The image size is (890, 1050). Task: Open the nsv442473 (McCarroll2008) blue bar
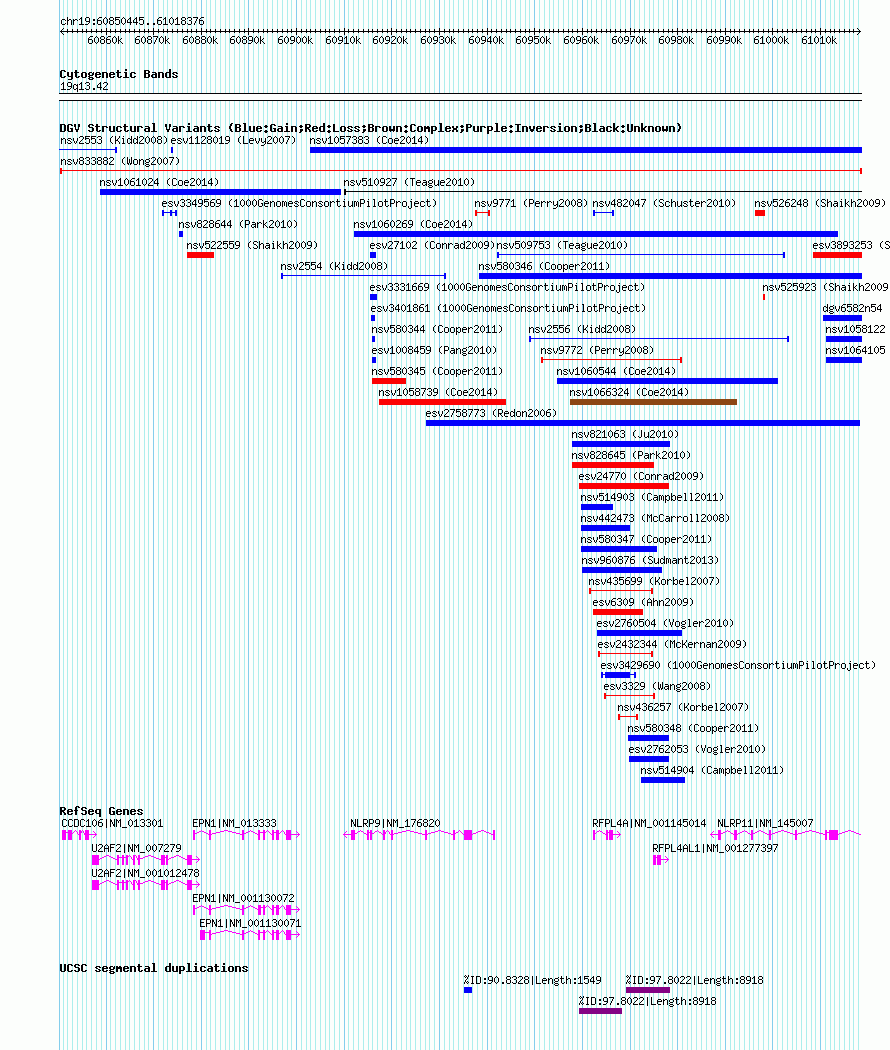coord(605,528)
